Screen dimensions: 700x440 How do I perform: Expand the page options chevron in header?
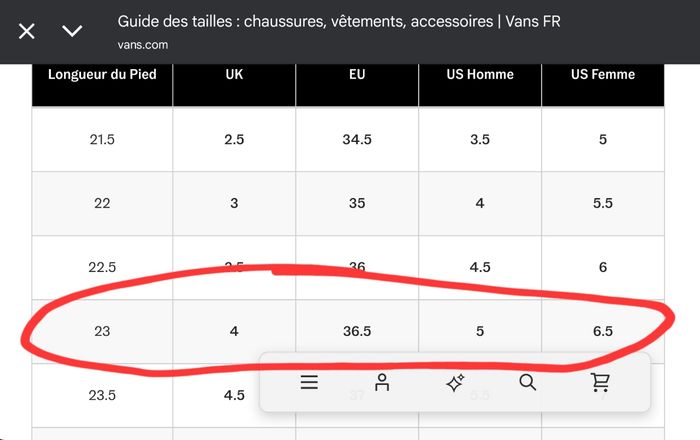point(72,31)
